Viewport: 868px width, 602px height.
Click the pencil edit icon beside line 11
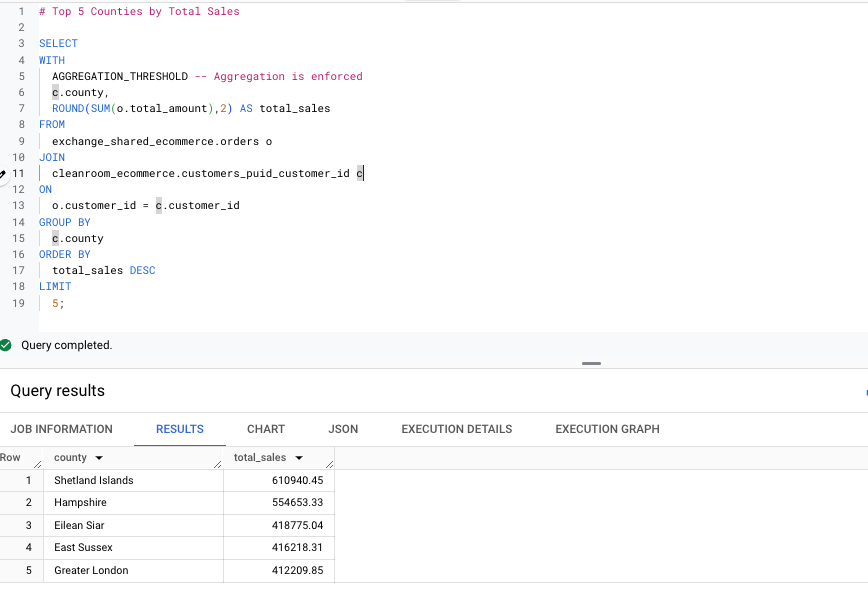[2, 173]
